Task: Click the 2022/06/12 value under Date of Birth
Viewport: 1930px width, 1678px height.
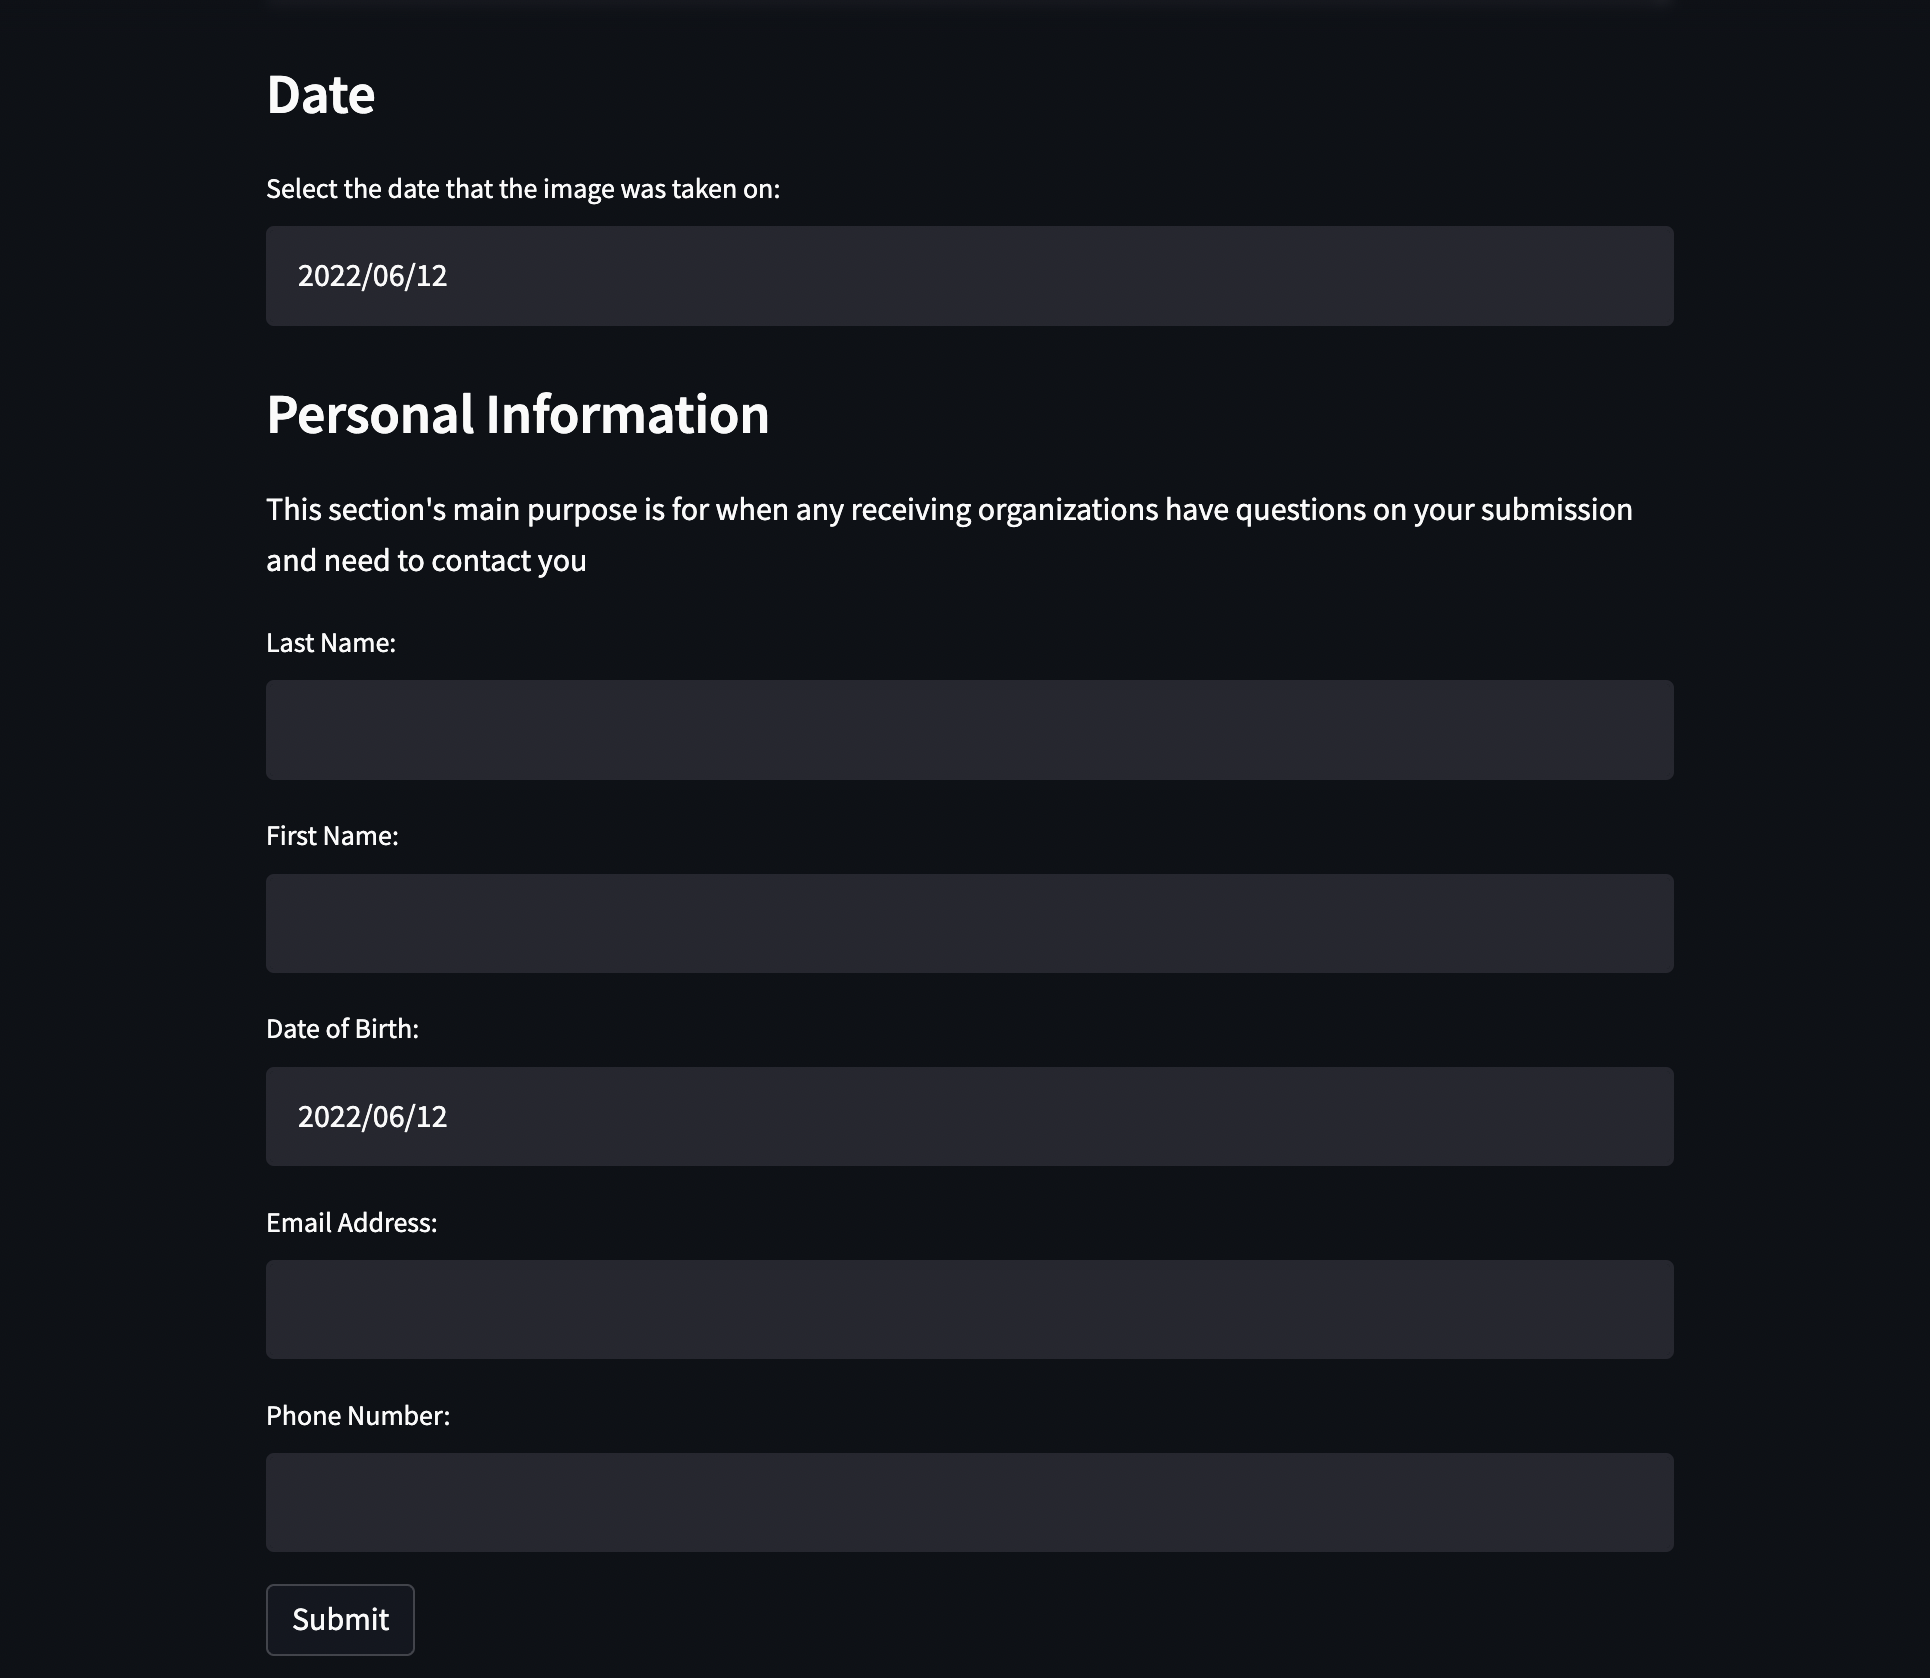Action: (372, 1116)
